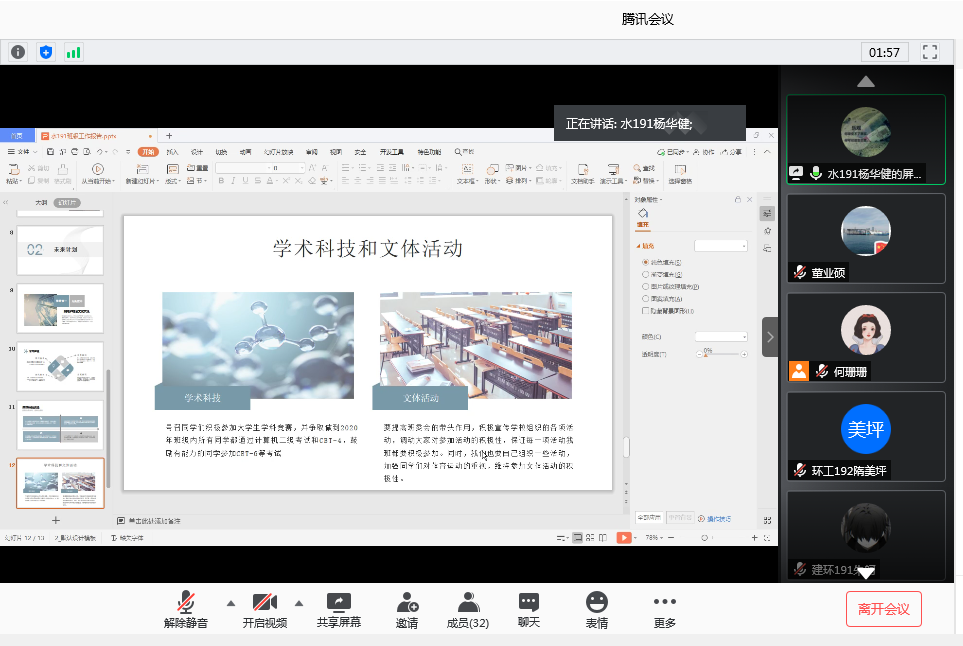The image size is (963, 646).
Task: Tick the hide background graphics checkbox
Action: click(645, 311)
